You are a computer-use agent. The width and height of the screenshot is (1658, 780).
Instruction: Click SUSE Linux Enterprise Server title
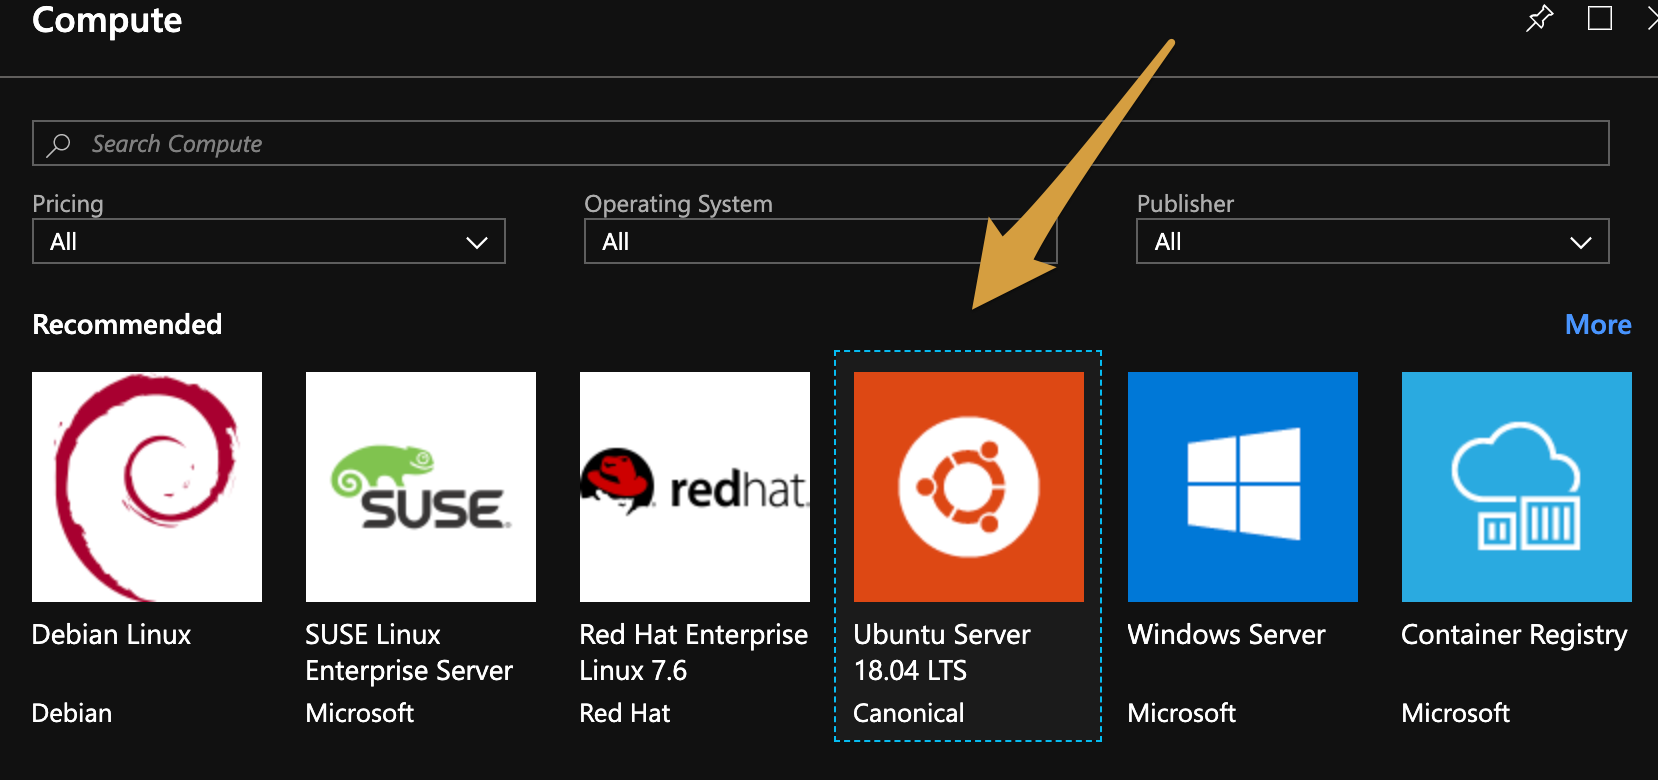409,652
